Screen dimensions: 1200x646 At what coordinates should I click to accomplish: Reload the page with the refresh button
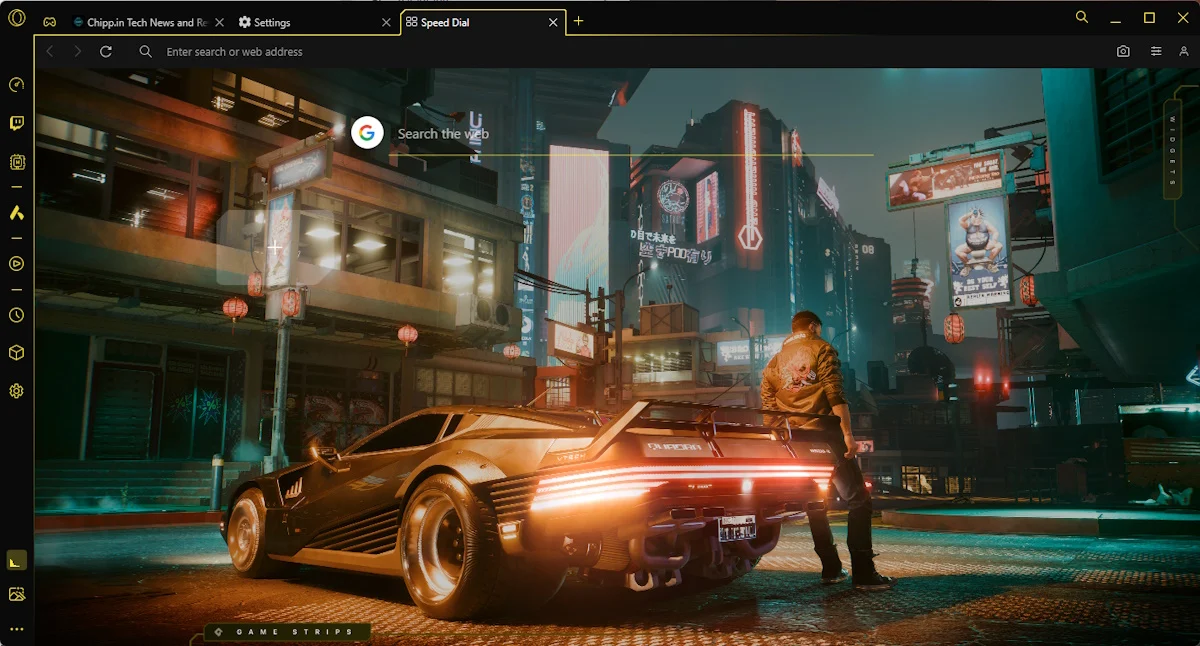point(106,51)
